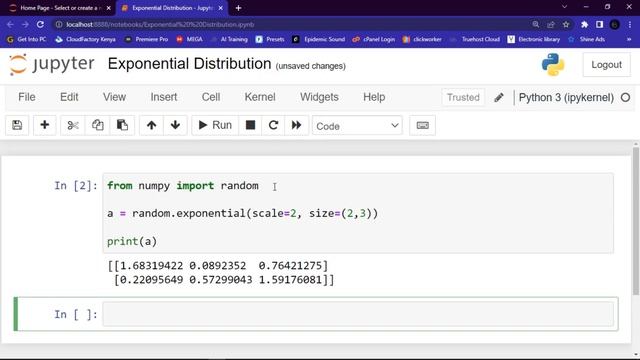
Task: Open the cell type Code dropdown
Action: [357, 126]
